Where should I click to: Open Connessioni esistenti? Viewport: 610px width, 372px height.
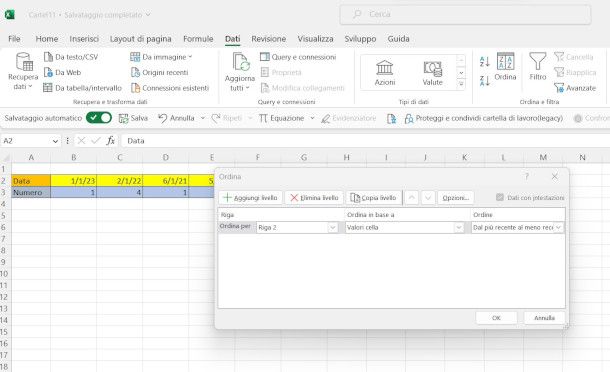[170, 88]
